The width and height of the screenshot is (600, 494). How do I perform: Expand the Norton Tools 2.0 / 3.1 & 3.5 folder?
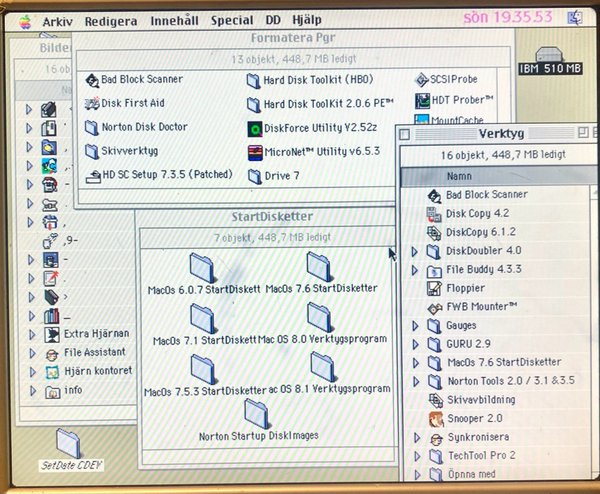pyautogui.click(x=416, y=382)
